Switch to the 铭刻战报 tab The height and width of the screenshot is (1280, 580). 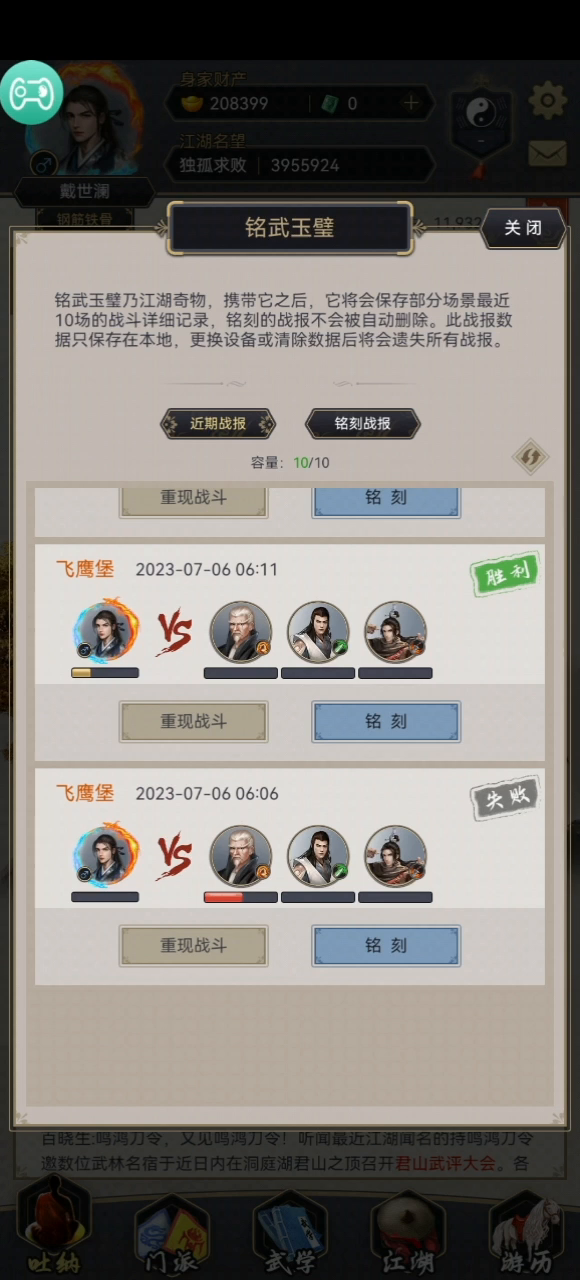[x=363, y=423]
